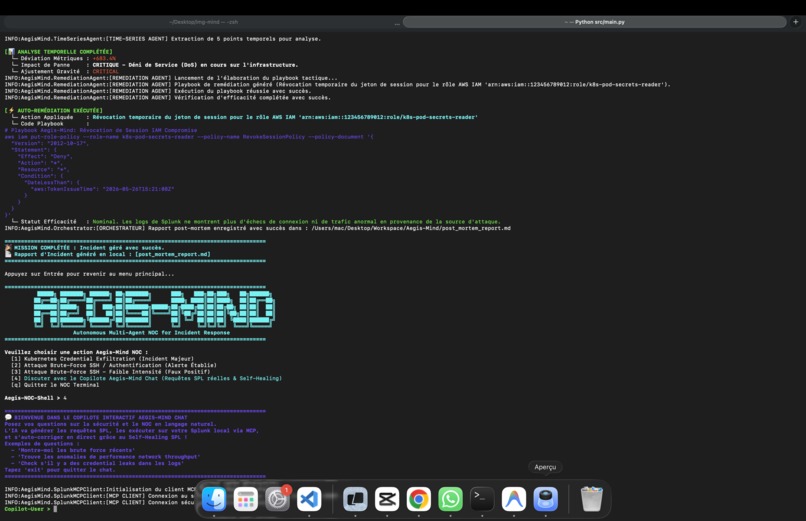
Task: Click the Lancement de l'élaboration du playbook line
Action: click(x=171, y=78)
